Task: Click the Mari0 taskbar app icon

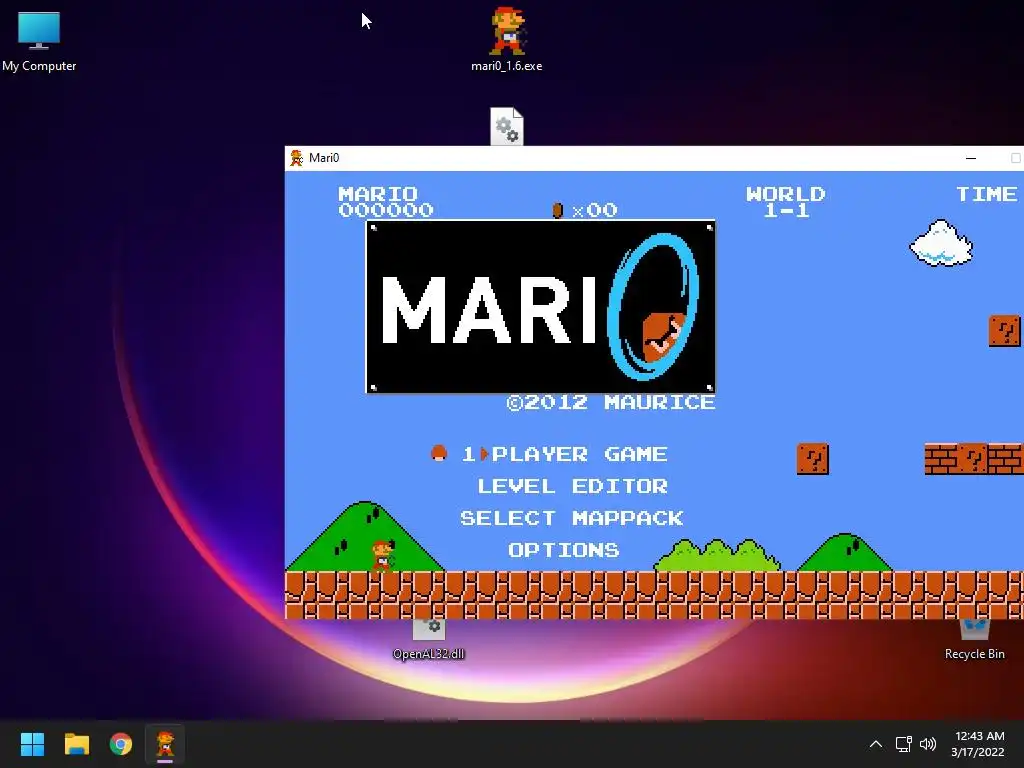Action: [x=165, y=744]
